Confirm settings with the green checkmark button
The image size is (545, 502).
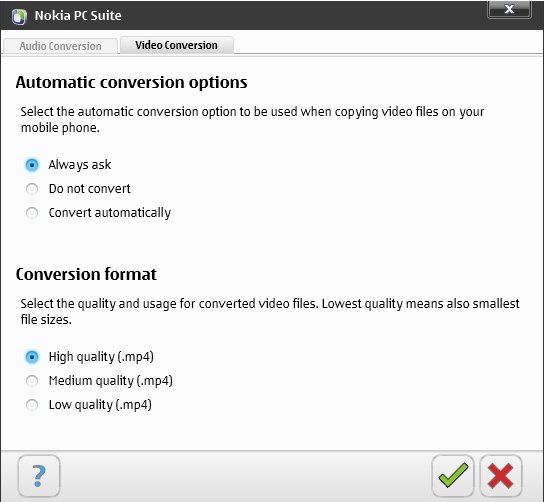(453, 475)
